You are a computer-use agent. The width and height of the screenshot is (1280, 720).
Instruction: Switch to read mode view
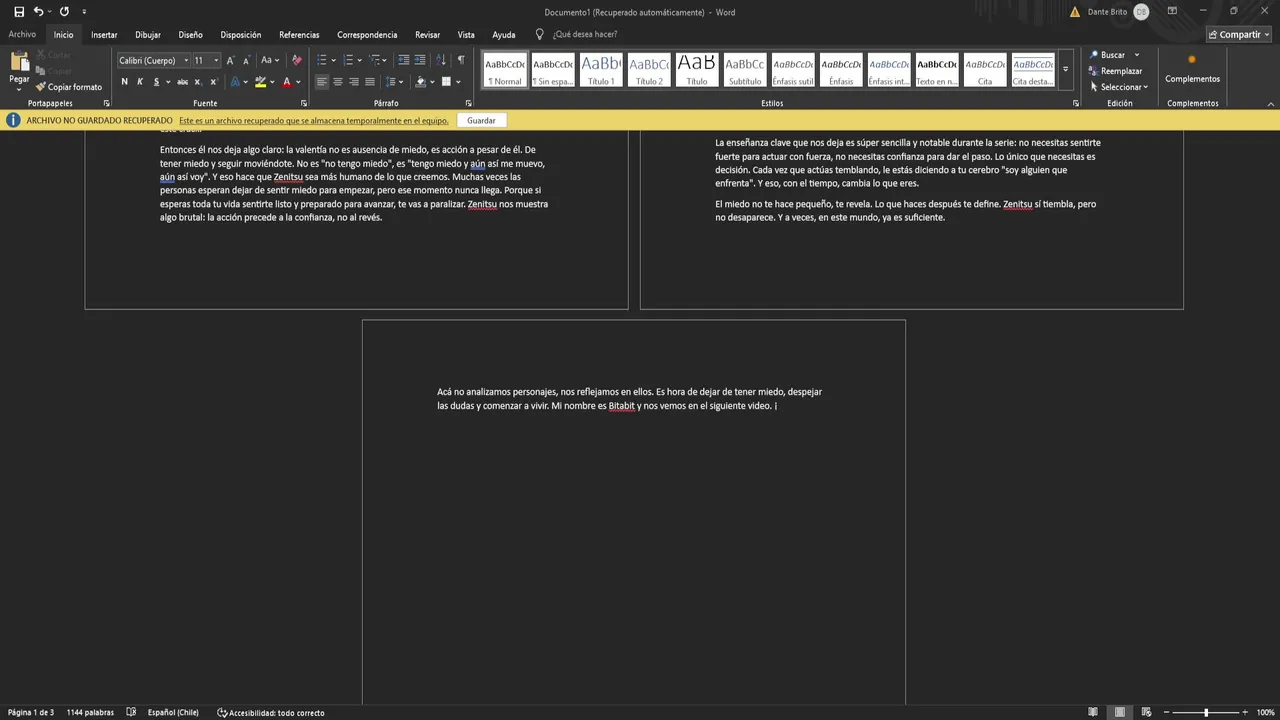coord(1093,712)
